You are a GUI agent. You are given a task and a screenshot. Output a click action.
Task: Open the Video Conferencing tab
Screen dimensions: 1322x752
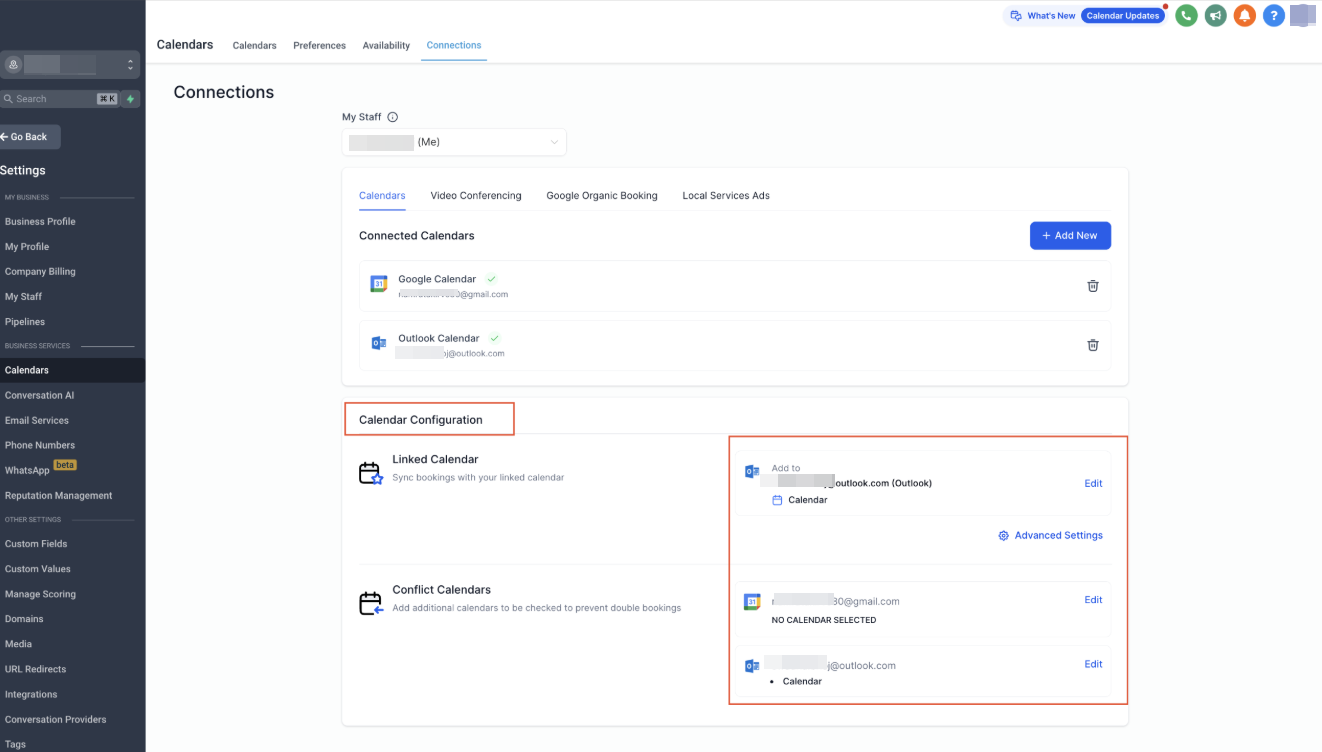(476, 196)
